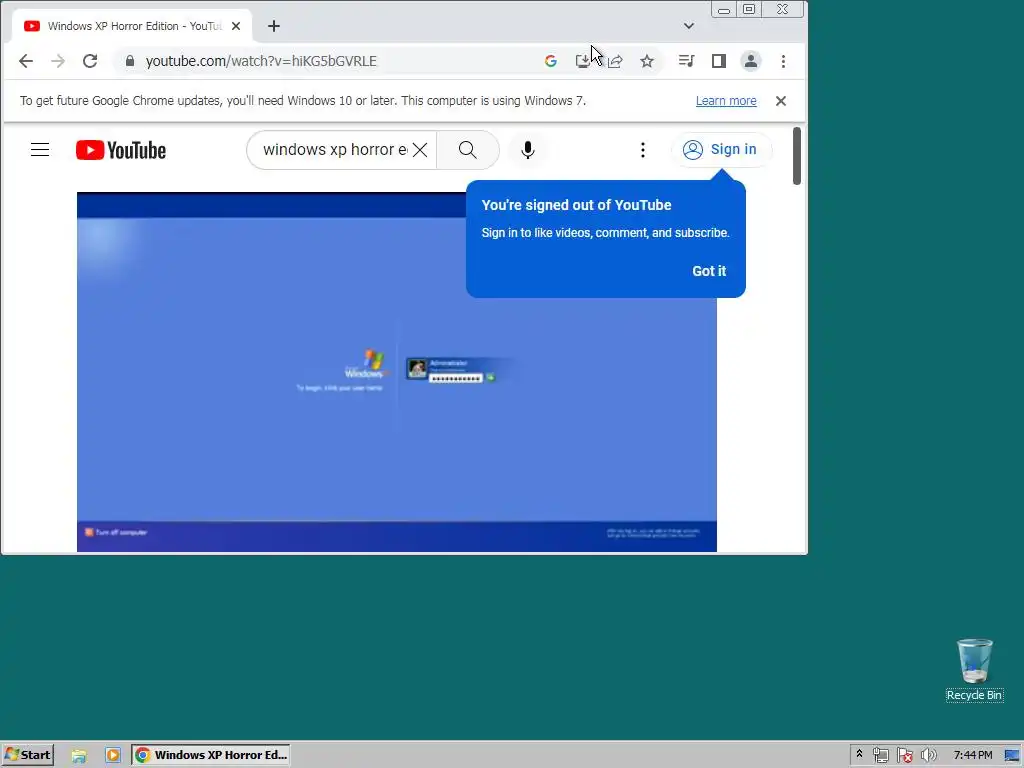Dismiss tooltip with Got it

pos(709,271)
